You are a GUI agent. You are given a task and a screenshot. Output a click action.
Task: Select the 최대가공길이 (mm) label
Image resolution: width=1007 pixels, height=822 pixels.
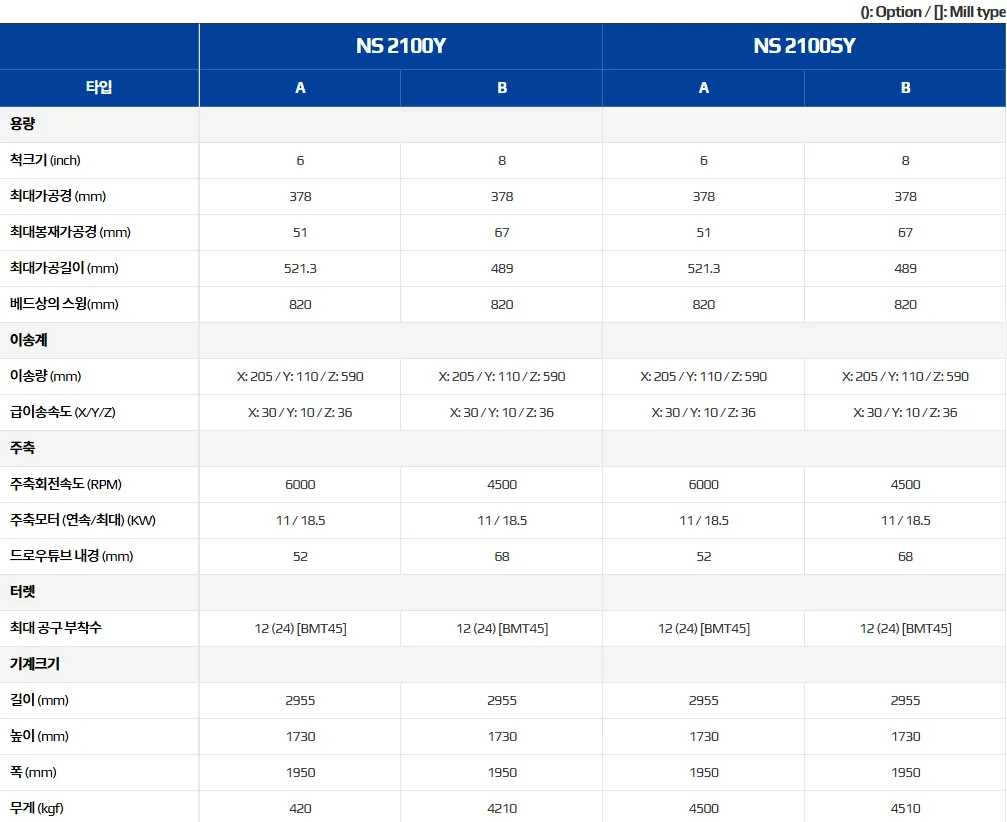coord(64,268)
